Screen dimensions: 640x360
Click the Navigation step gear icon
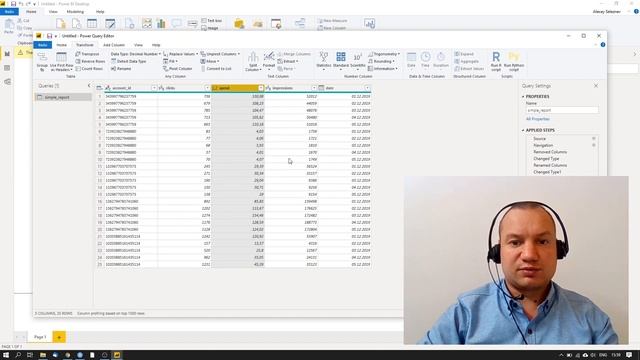[594, 145]
